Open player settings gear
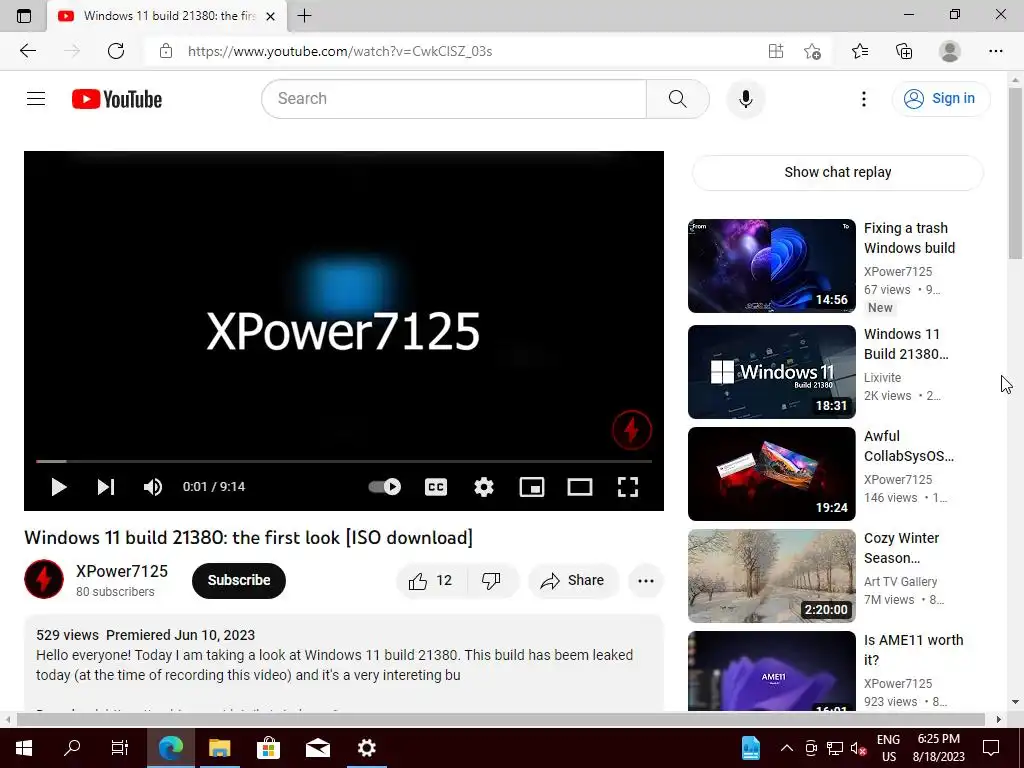This screenshot has height=768, width=1024. [484, 487]
